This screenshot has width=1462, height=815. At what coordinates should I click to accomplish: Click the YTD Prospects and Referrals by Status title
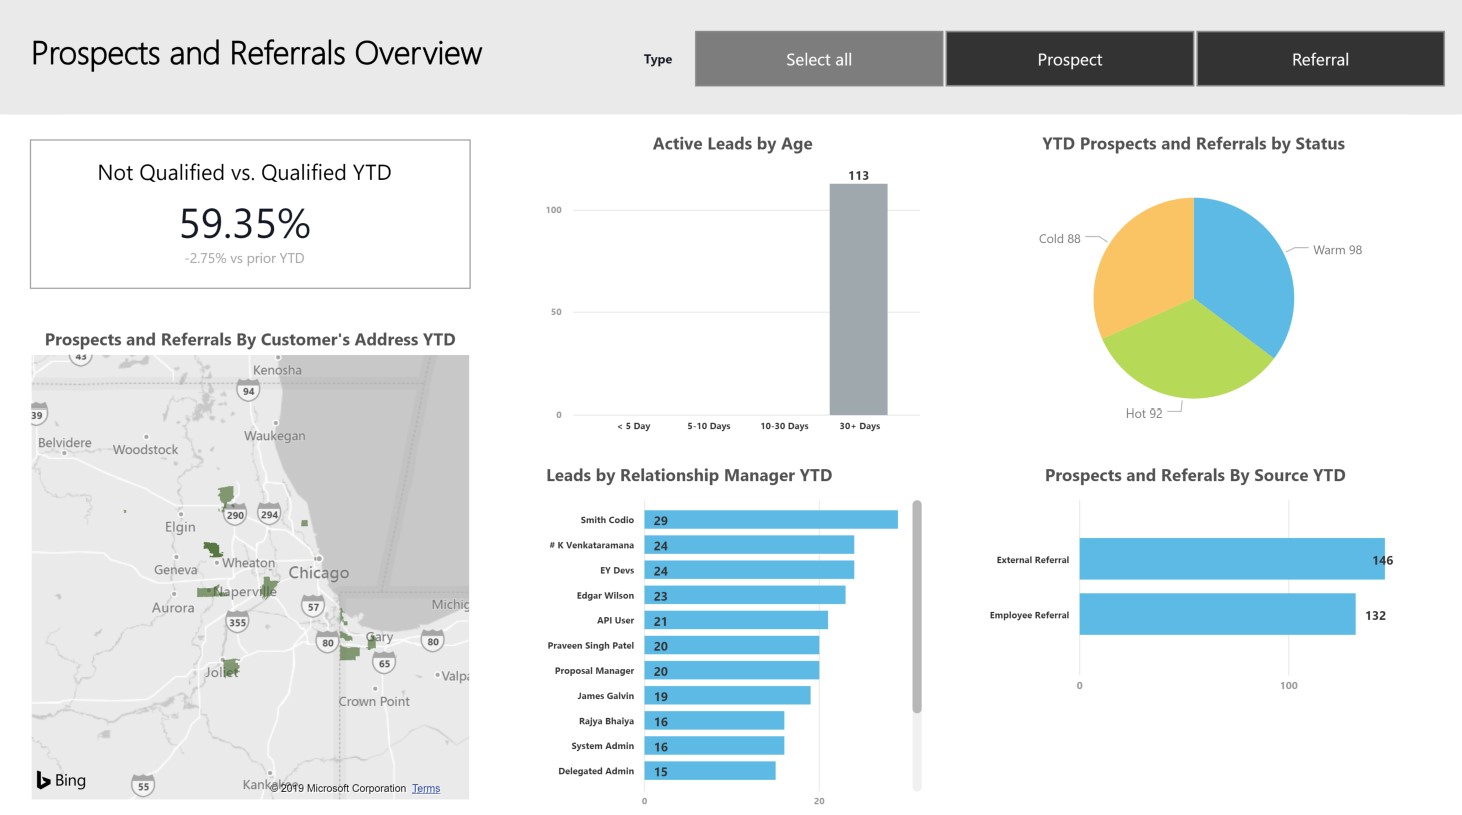click(1193, 144)
